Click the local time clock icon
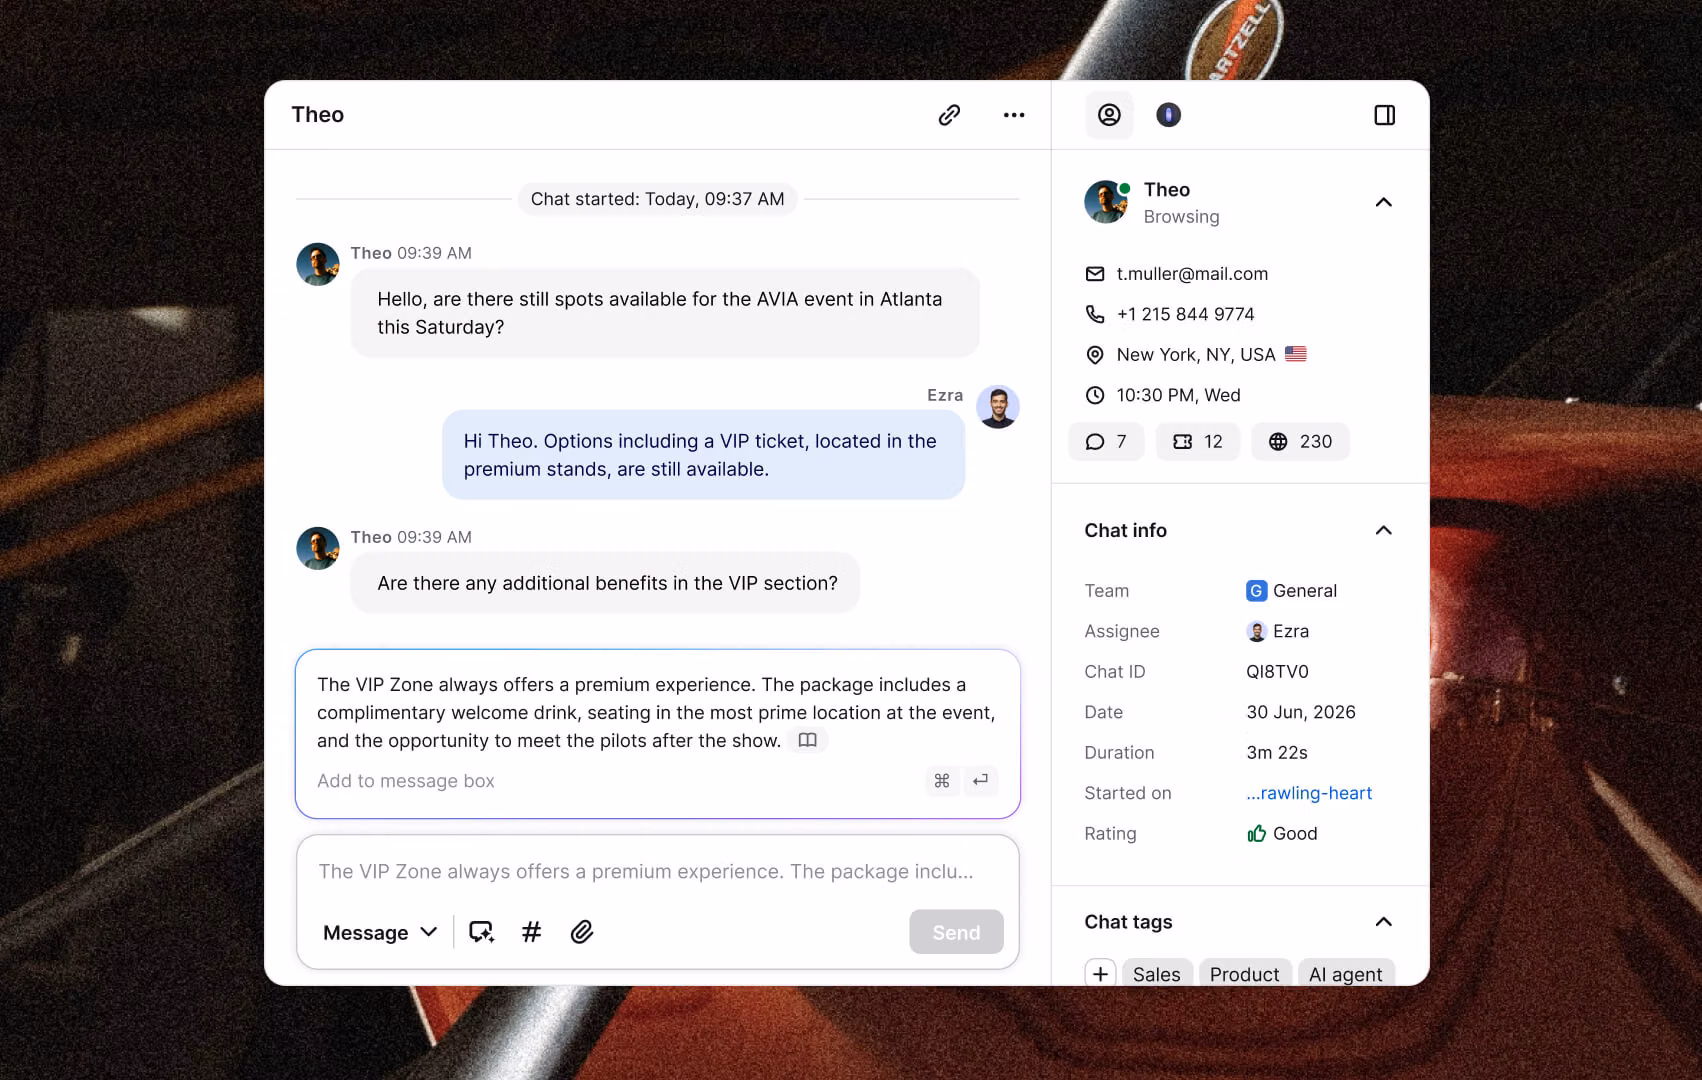The image size is (1702, 1080). 1095,395
